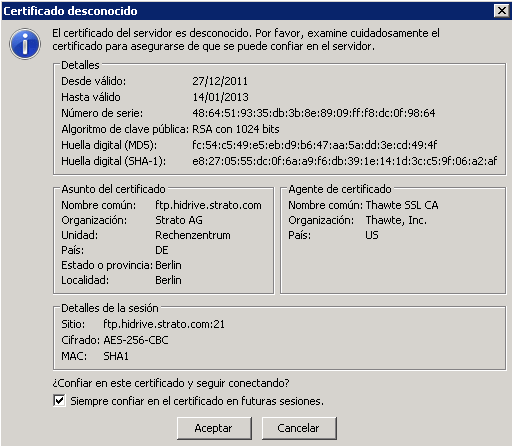
Task: Click unit value 'Rechenzentrum'
Action: point(193,235)
